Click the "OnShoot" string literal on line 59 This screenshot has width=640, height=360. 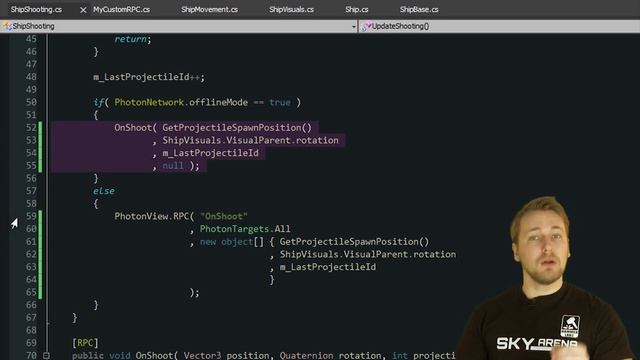click(x=224, y=216)
